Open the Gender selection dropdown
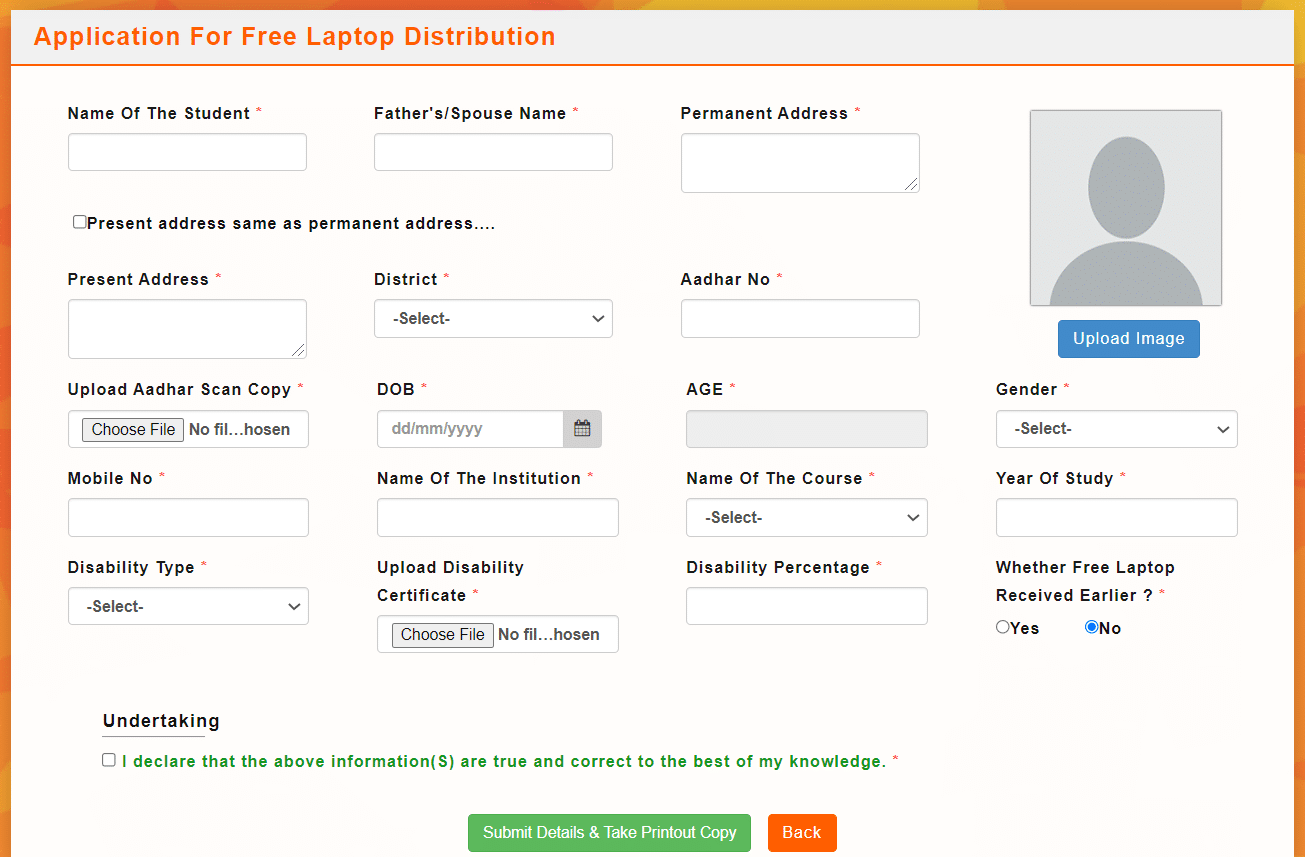 tap(1116, 428)
